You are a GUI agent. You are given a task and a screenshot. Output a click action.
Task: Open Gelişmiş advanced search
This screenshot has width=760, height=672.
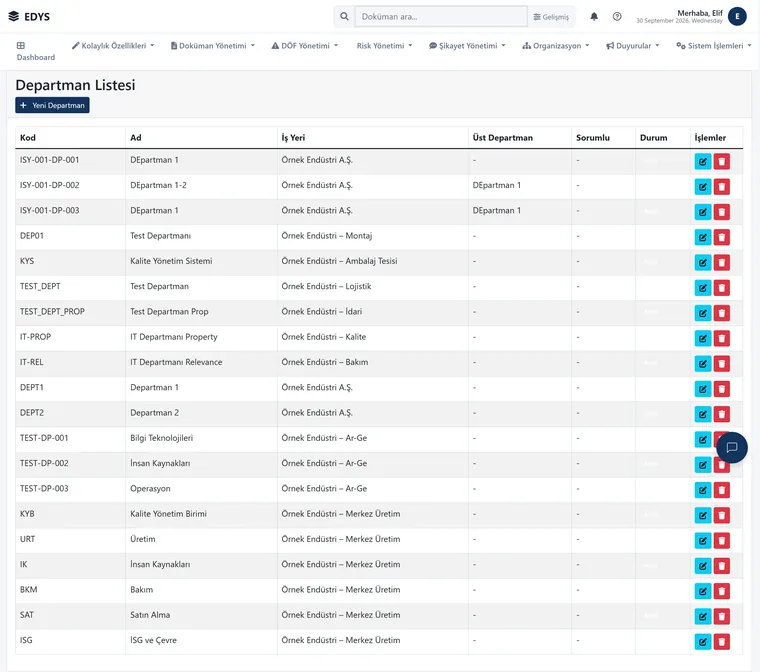pyautogui.click(x=551, y=16)
